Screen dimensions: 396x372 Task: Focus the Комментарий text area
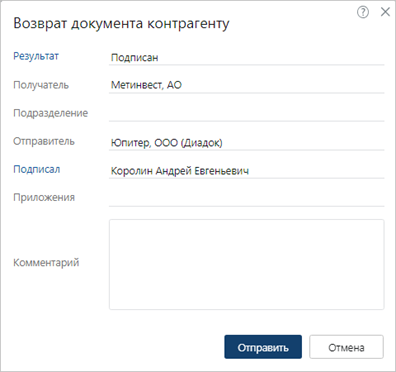coord(246,264)
